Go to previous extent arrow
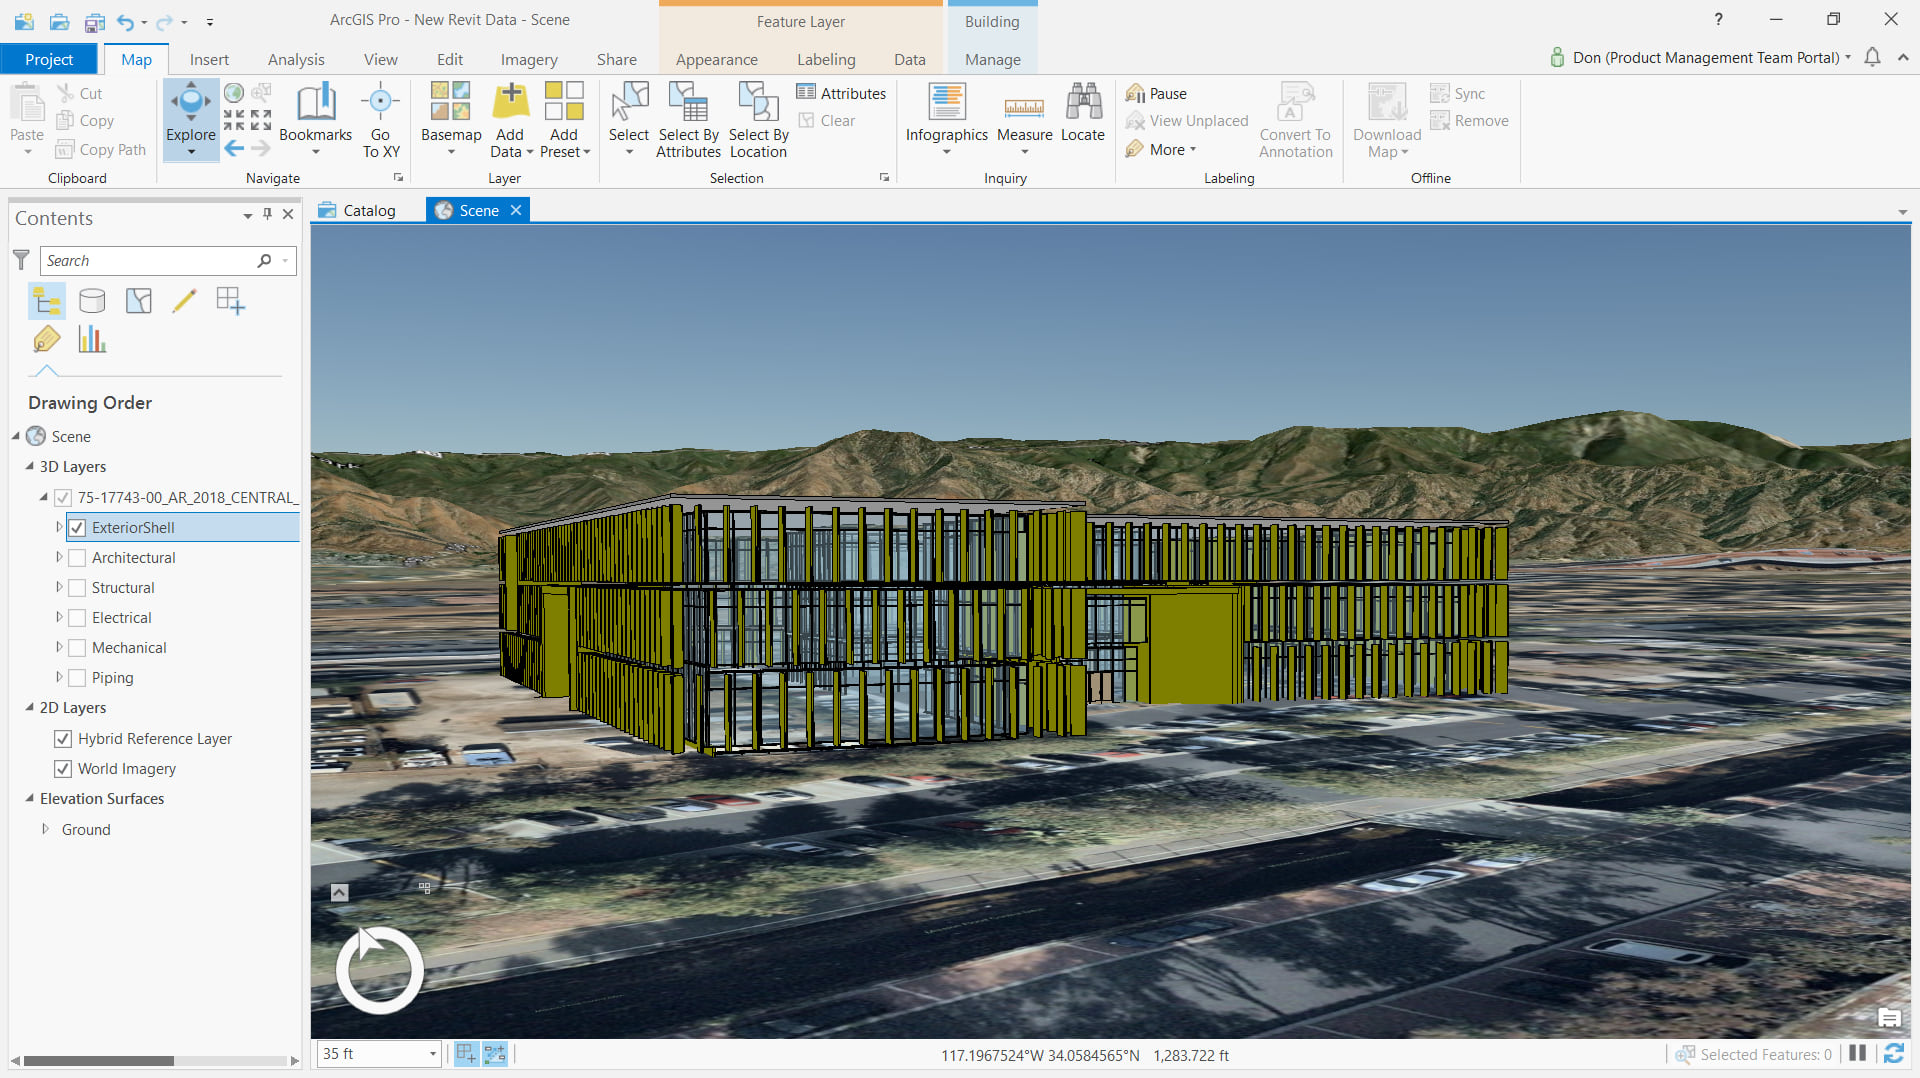The width and height of the screenshot is (1920, 1078). (x=234, y=148)
